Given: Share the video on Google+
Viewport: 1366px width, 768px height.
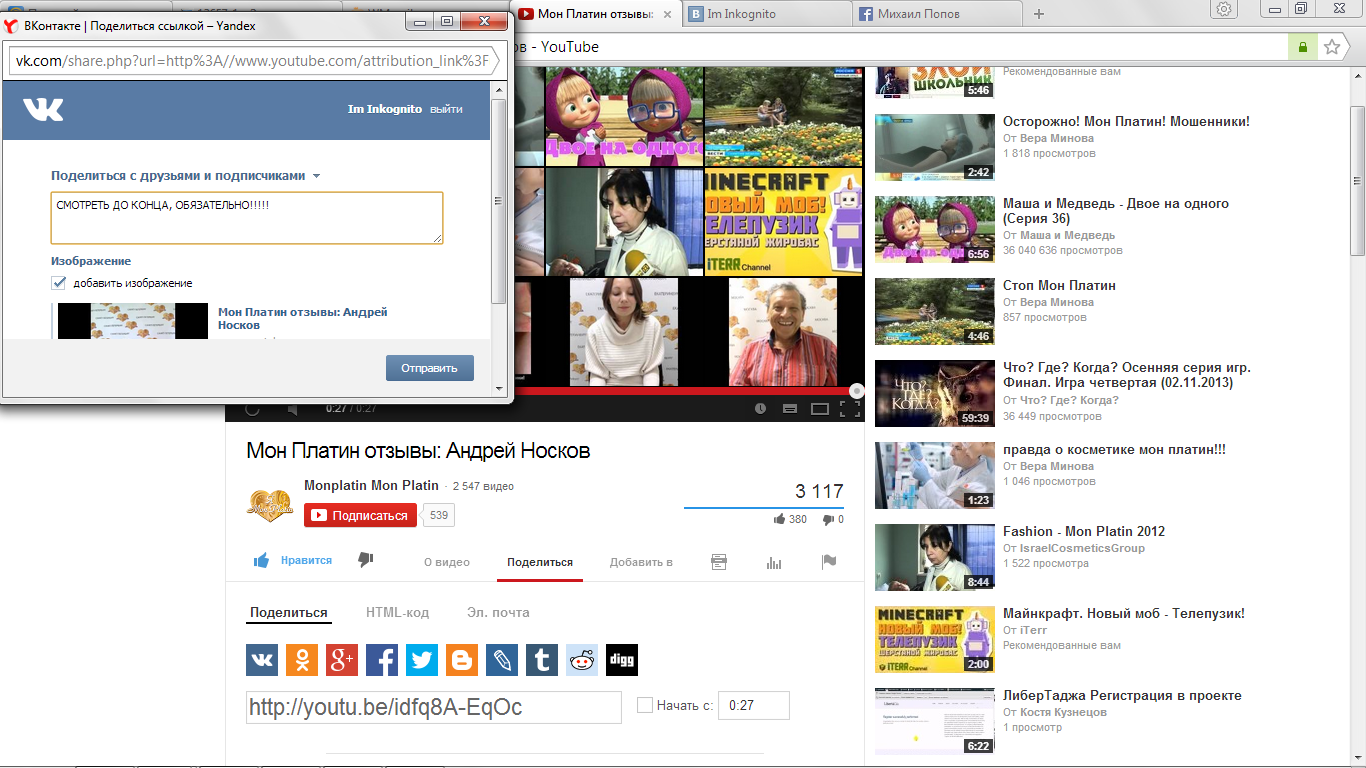Looking at the screenshot, I should click(342, 660).
